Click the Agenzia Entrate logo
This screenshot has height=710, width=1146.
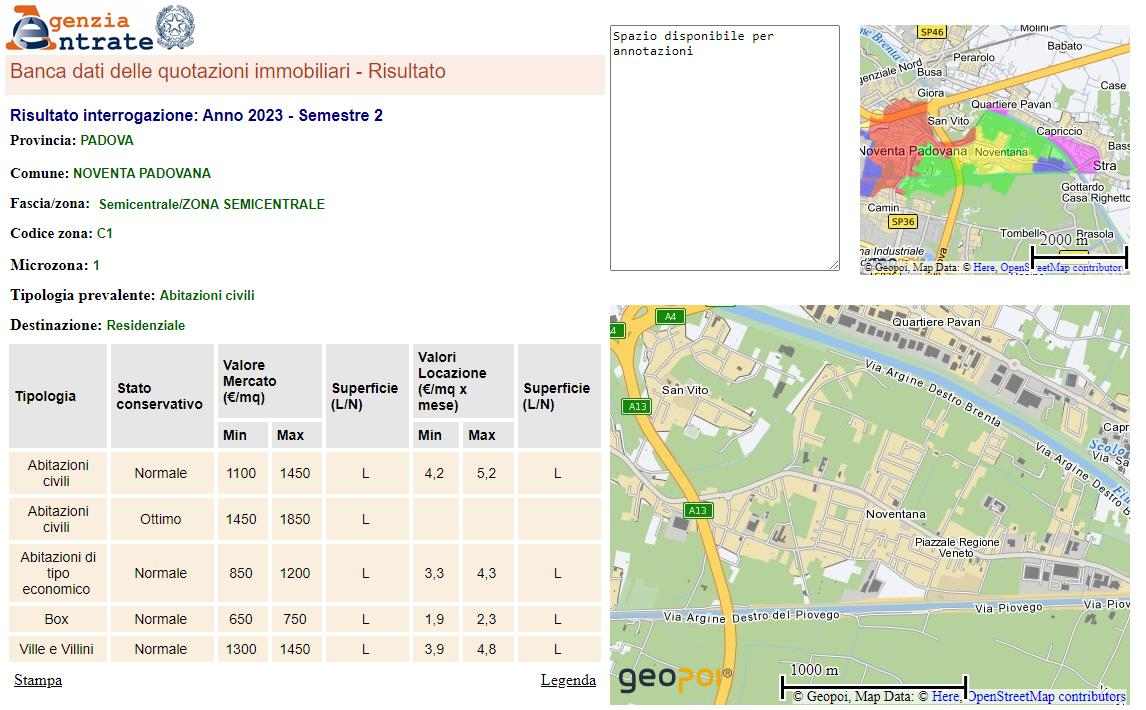coord(78,29)
